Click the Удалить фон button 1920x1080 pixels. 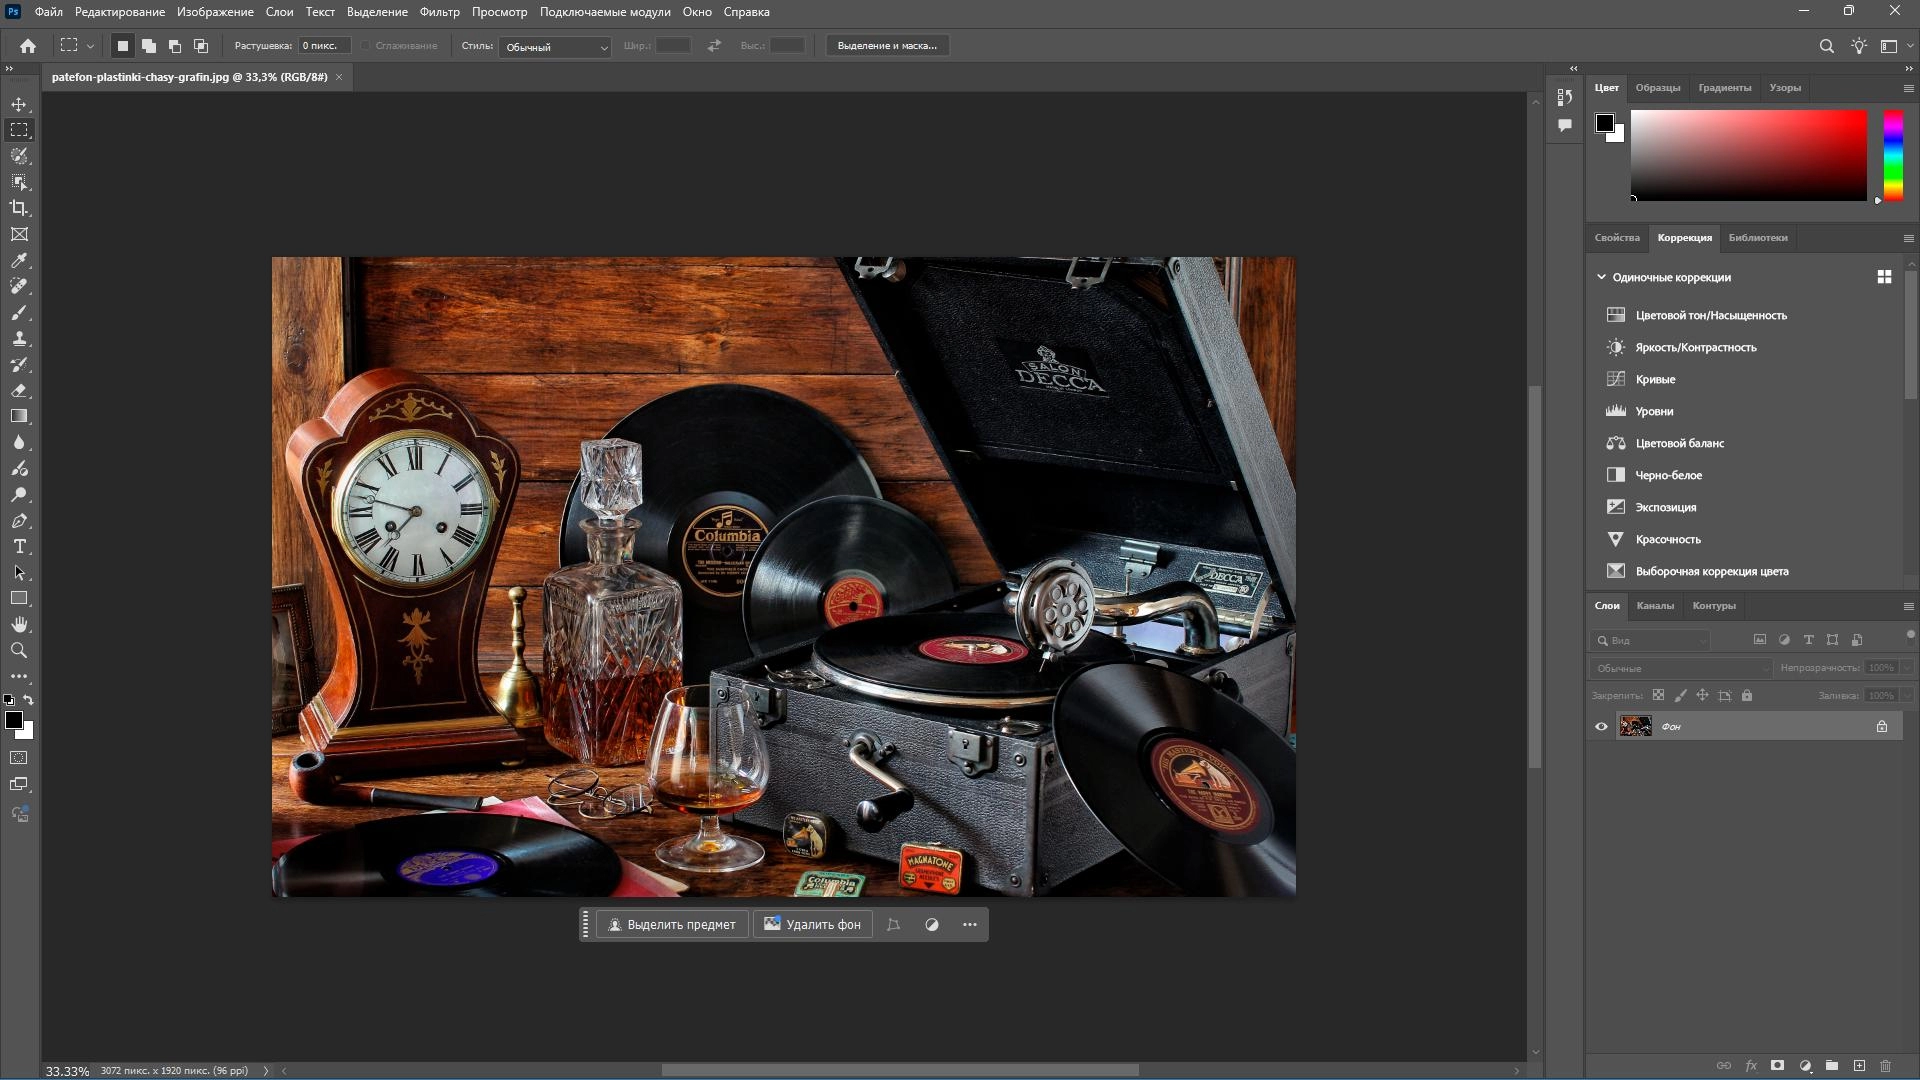coord(812,924)
